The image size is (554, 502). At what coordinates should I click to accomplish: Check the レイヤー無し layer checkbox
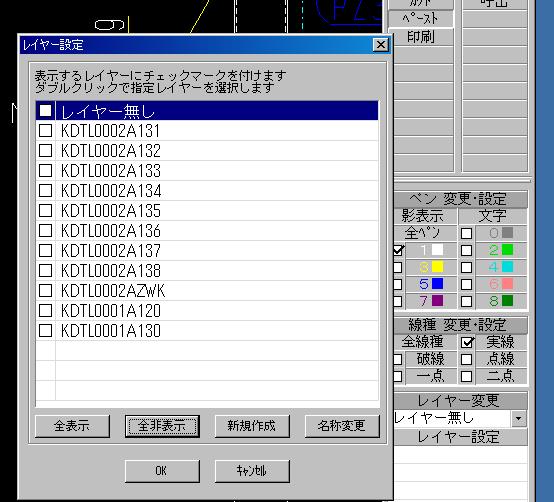(x=45, y=111)
